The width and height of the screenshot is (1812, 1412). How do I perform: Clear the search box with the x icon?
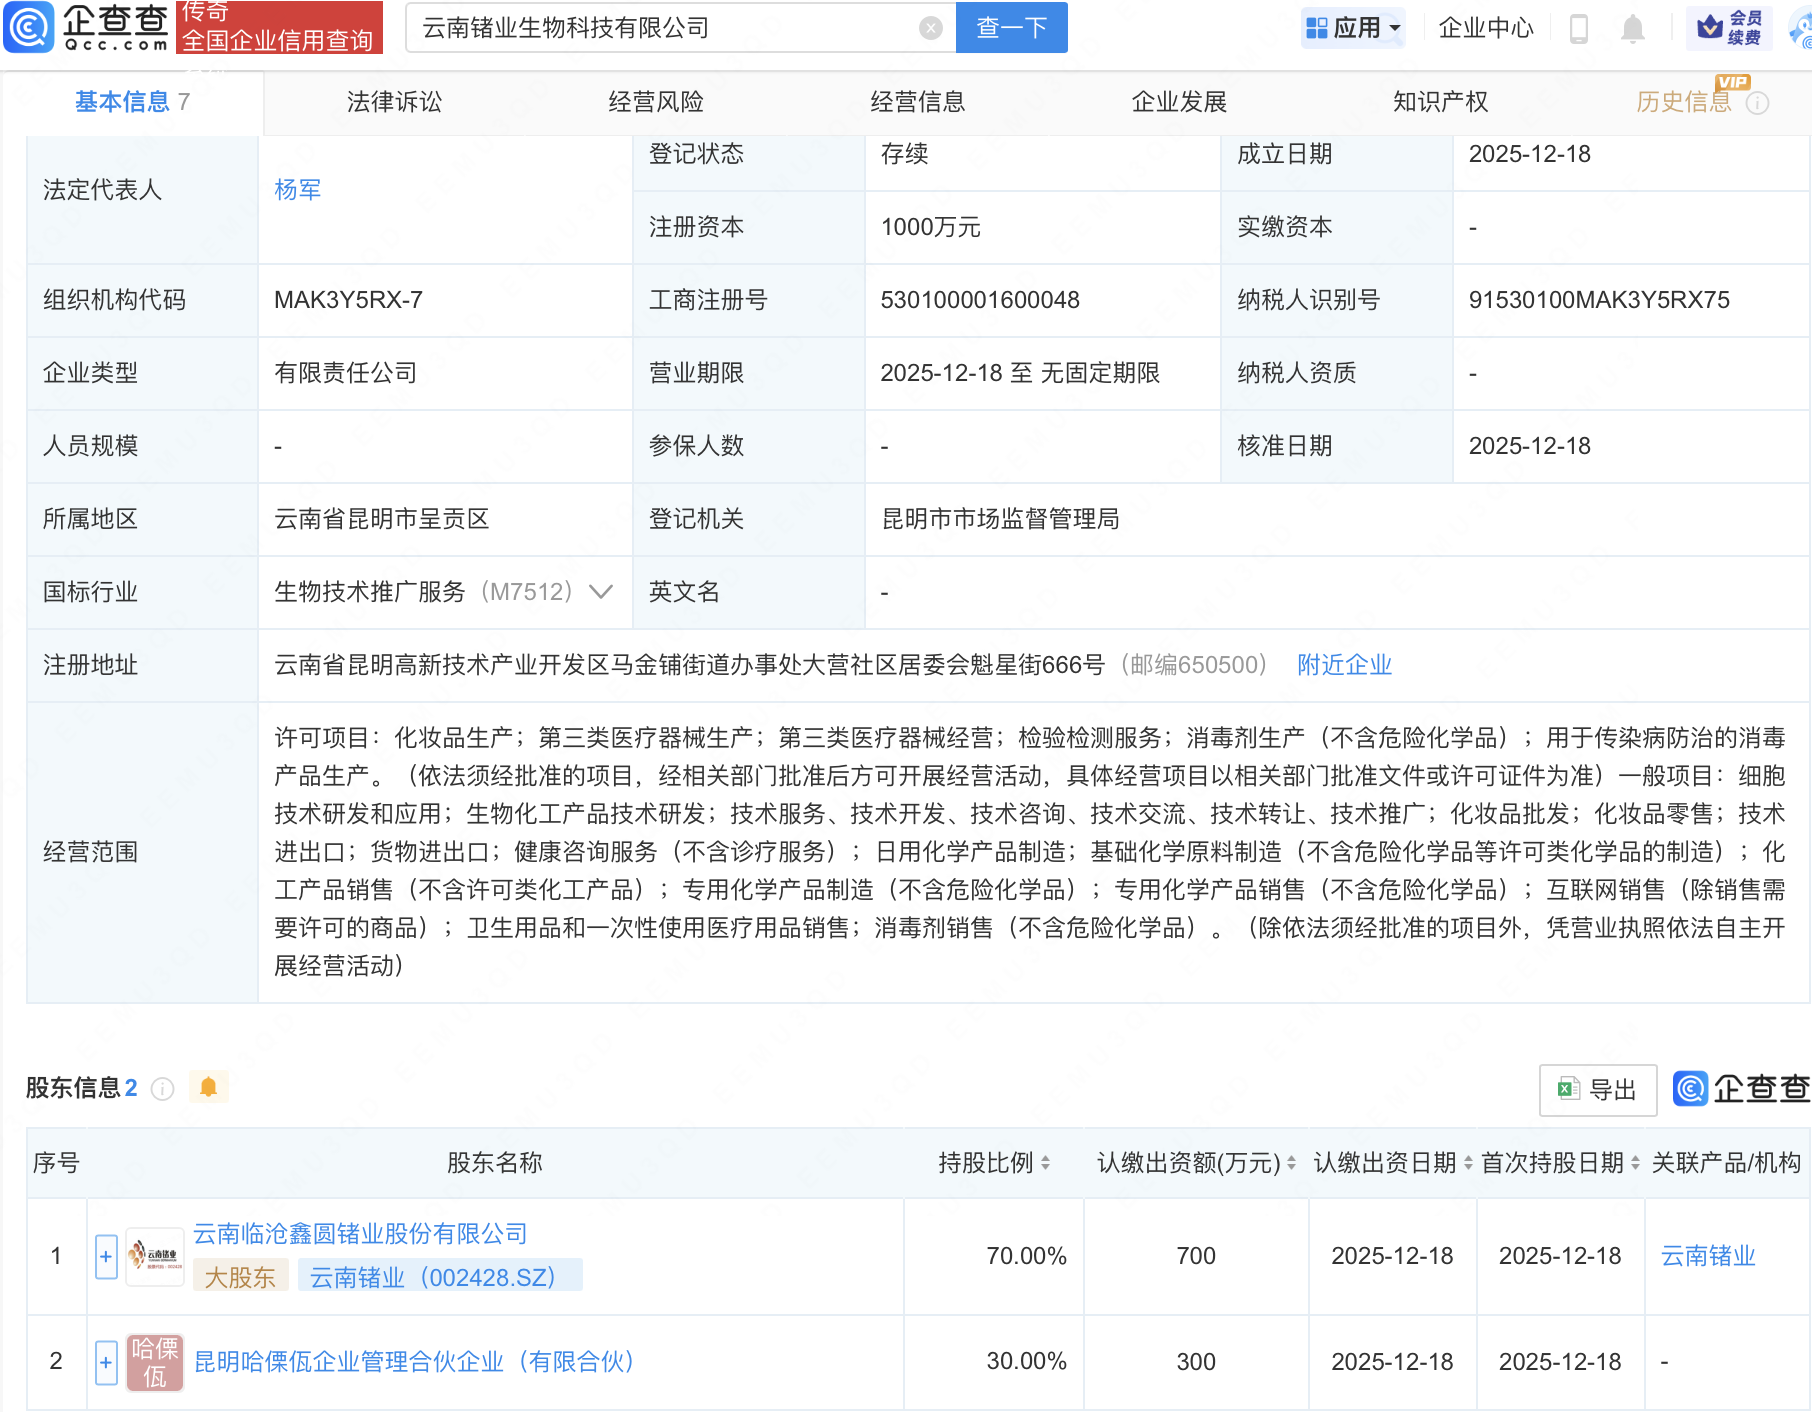(x=932, y=28)
